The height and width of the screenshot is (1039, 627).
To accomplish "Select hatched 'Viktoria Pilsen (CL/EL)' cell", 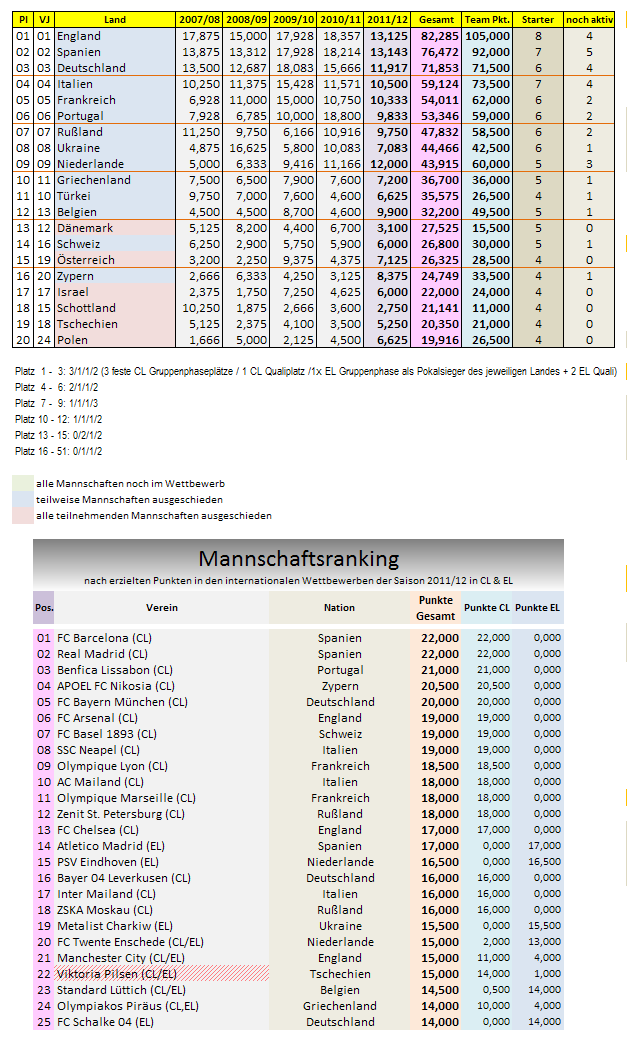I will pyautogui.click(x=162, y=974).
